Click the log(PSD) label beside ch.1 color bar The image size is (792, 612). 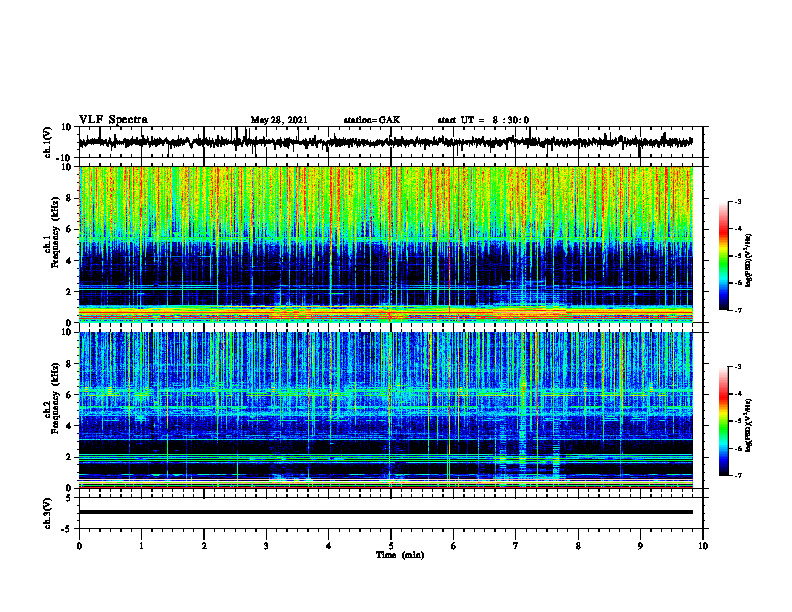749,261
